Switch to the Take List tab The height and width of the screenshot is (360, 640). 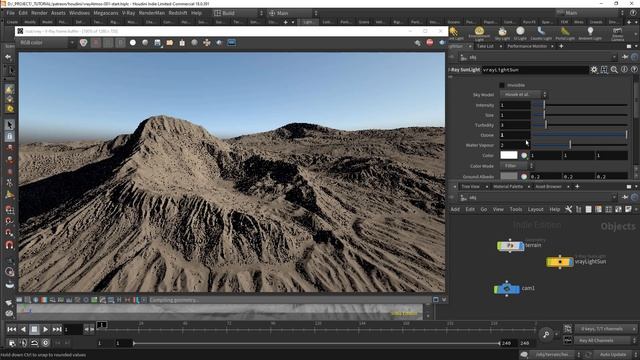click(485, 46)
